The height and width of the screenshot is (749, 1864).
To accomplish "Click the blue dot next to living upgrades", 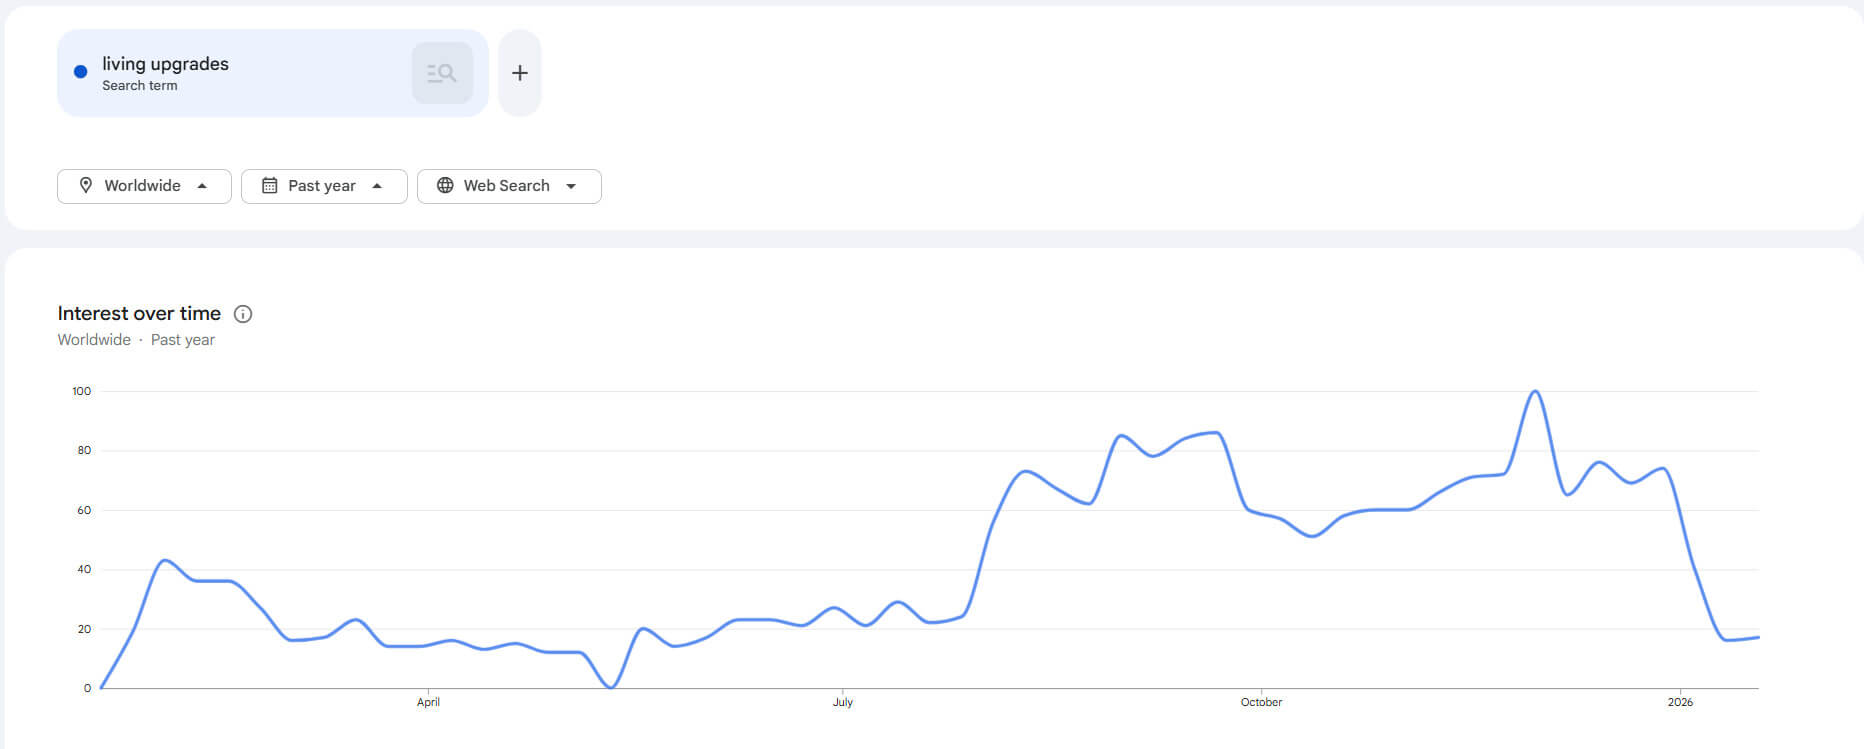I will (x=81, y=72).
